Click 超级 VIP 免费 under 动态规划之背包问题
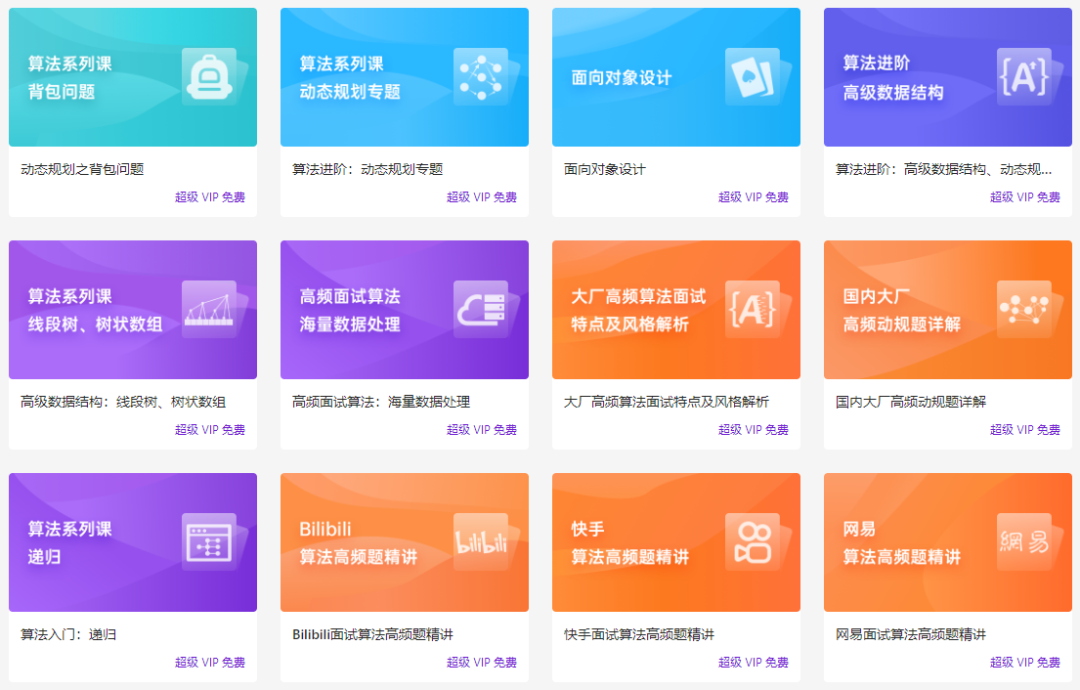The image size is (1080, 690). (x=210, y=197)
